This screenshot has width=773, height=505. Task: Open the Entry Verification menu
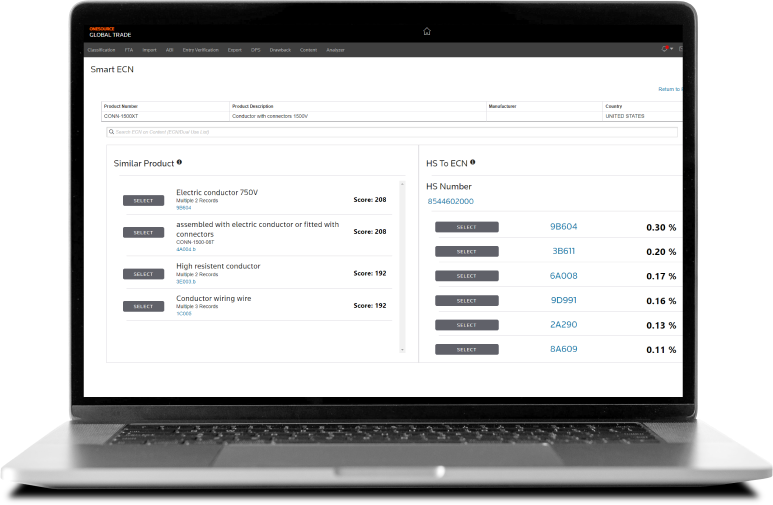click(x=199, y=49)
